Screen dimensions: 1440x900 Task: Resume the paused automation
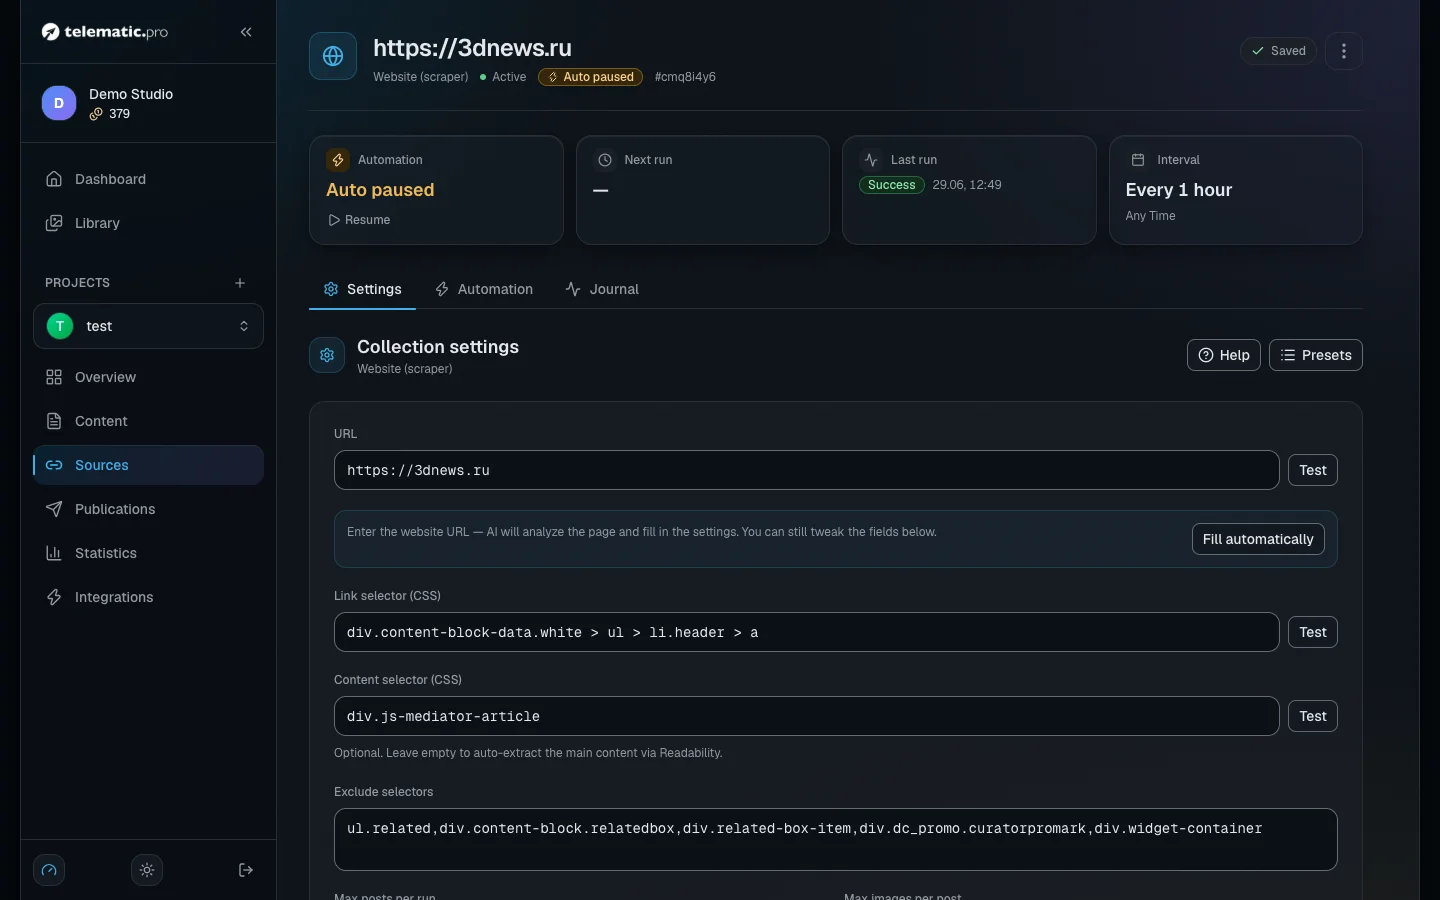point(359,220)
